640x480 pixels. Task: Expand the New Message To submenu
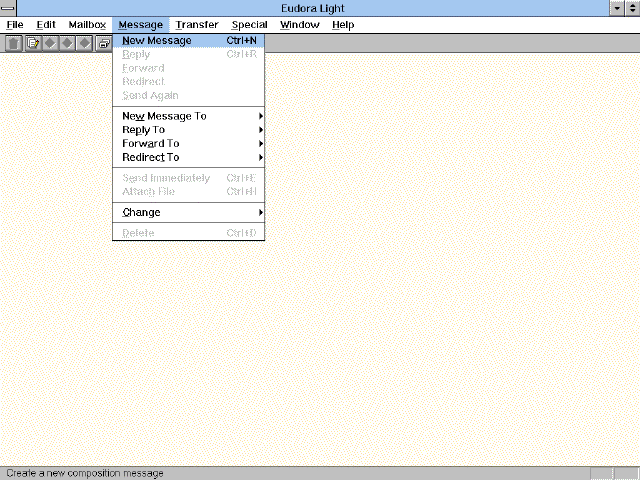pos(189,116)
